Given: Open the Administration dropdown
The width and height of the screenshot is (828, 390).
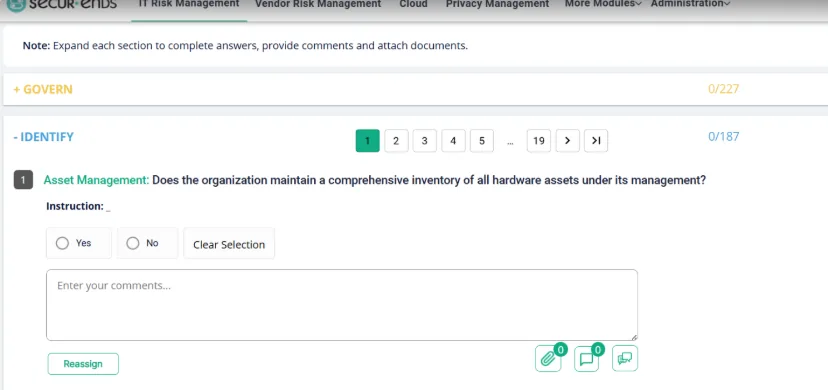Looking at the screenshot, I should pos(691,4).
